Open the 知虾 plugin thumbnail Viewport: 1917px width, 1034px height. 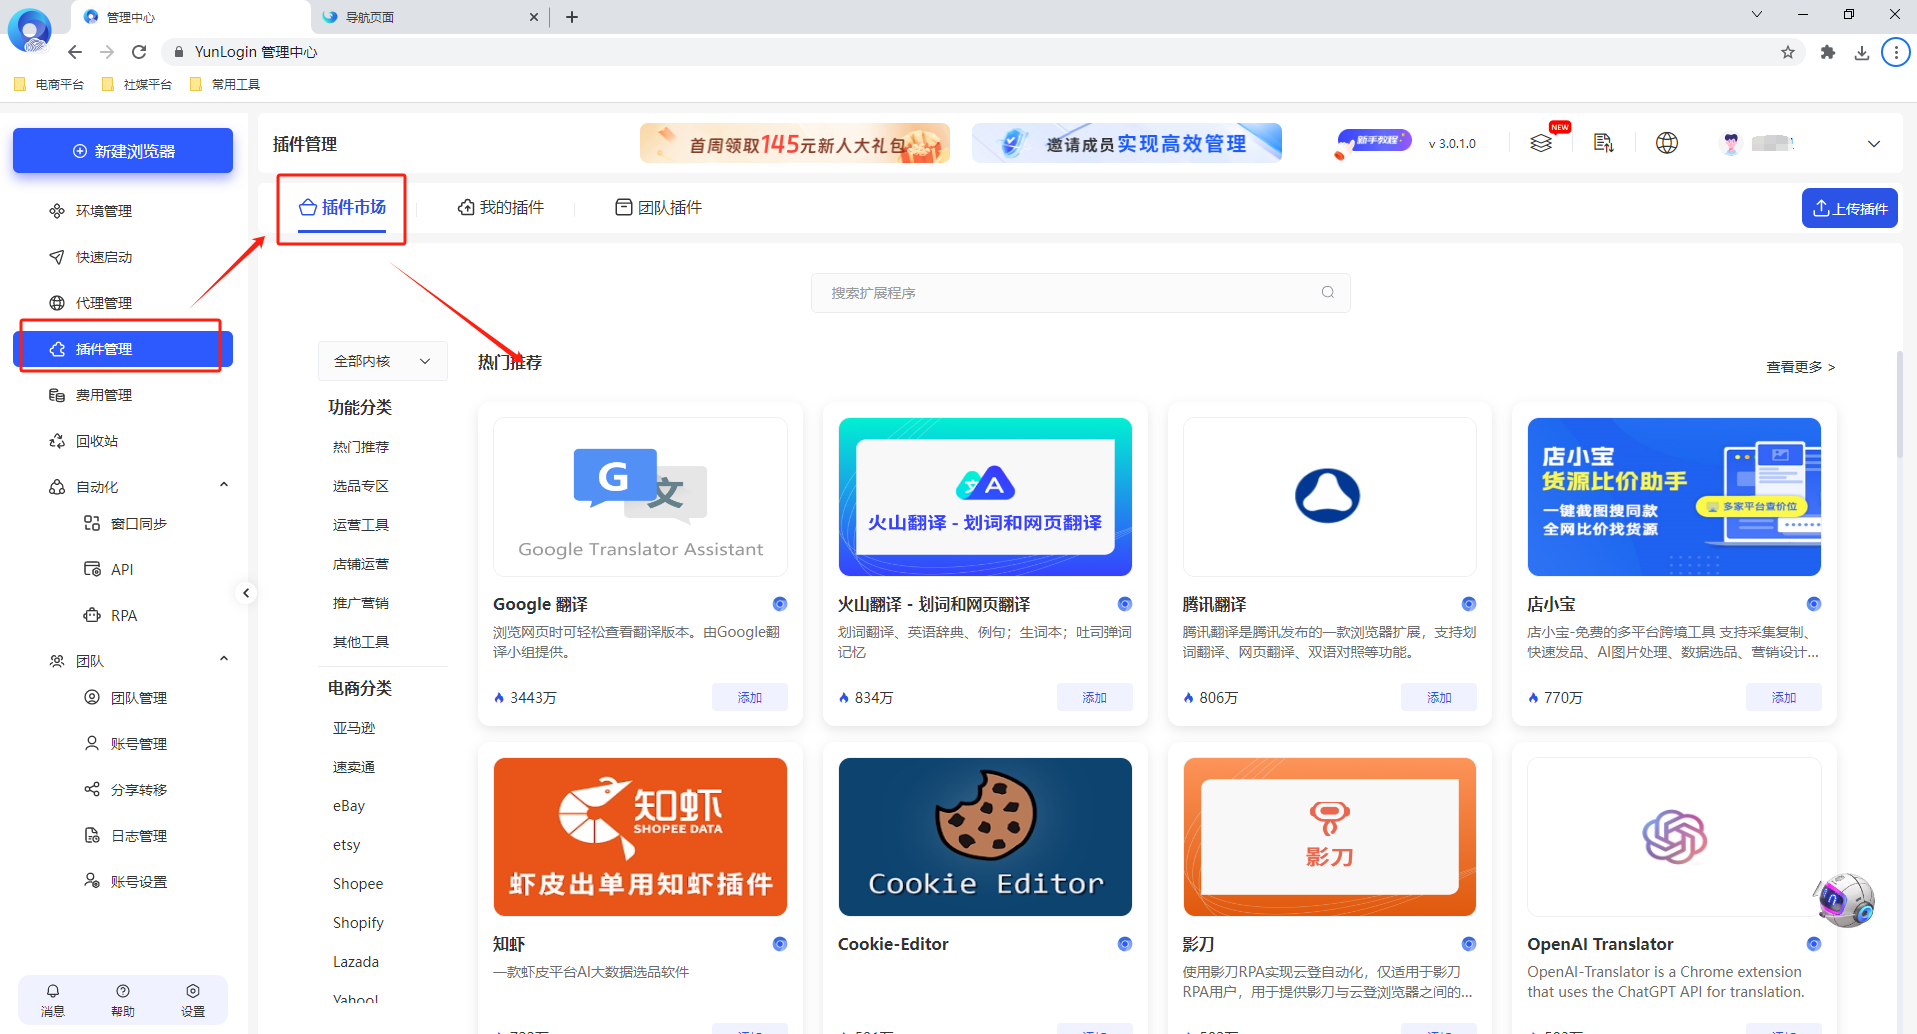click(x=640, y=837)
